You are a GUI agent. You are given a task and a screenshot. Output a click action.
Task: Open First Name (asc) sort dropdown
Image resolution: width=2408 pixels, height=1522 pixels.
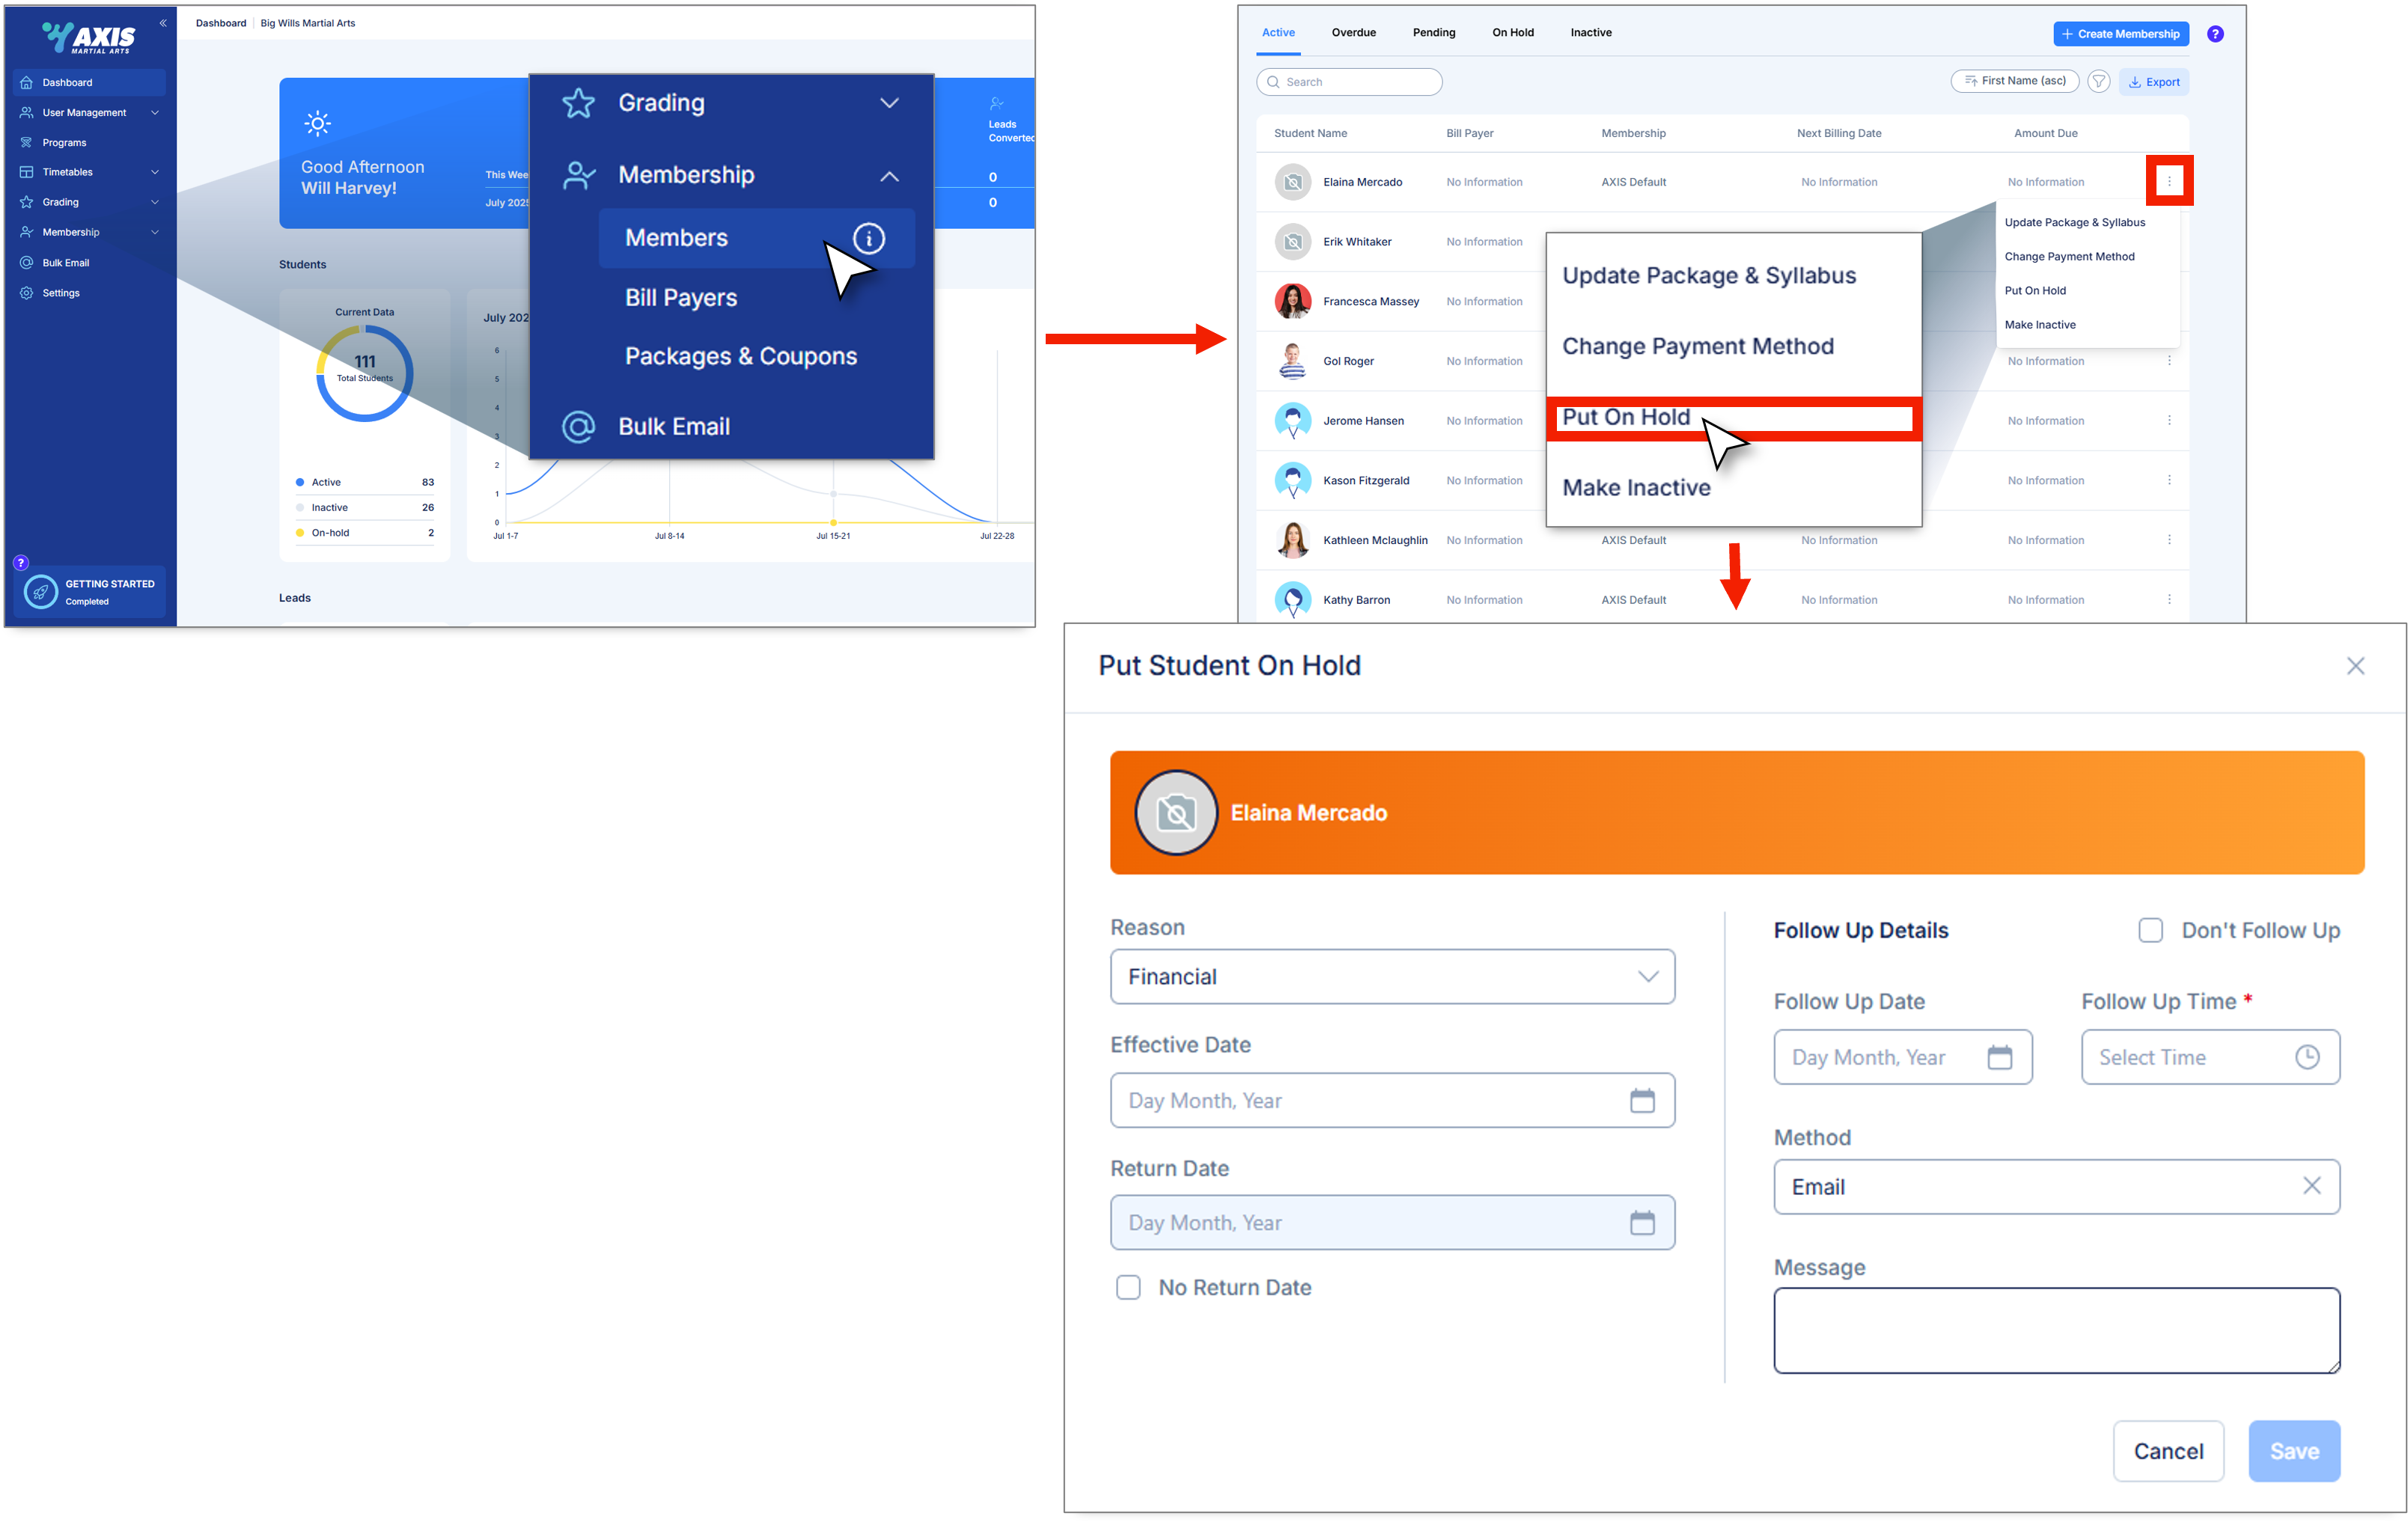(x=2014, y=81)
